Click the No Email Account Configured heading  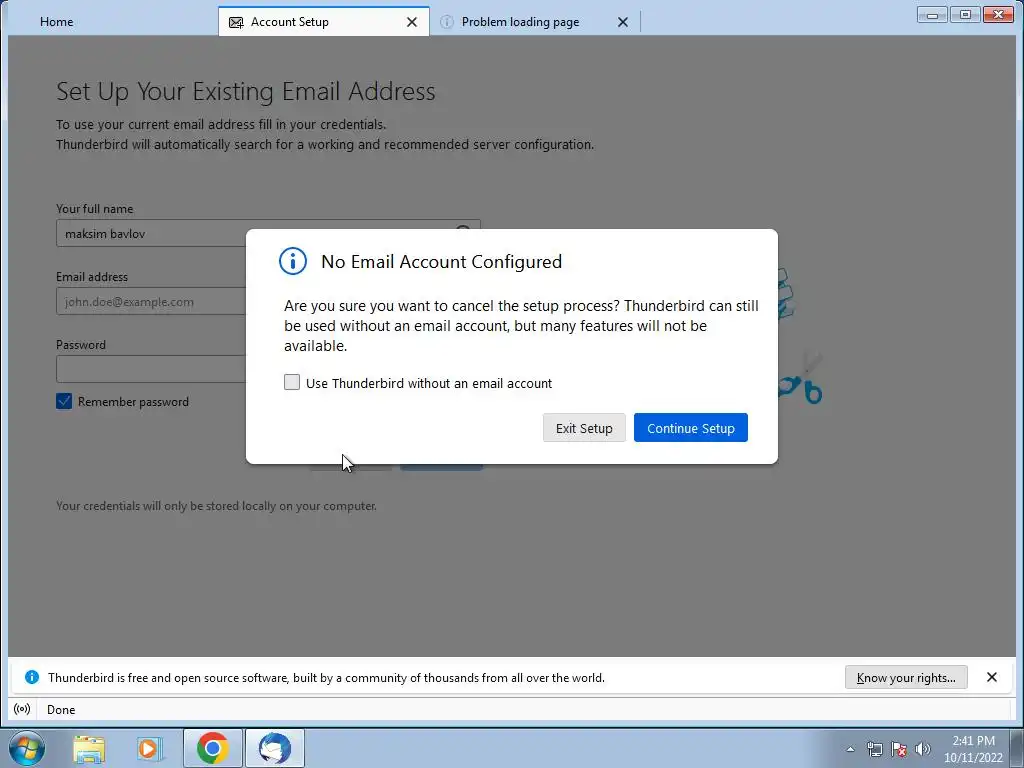[441, 261]
